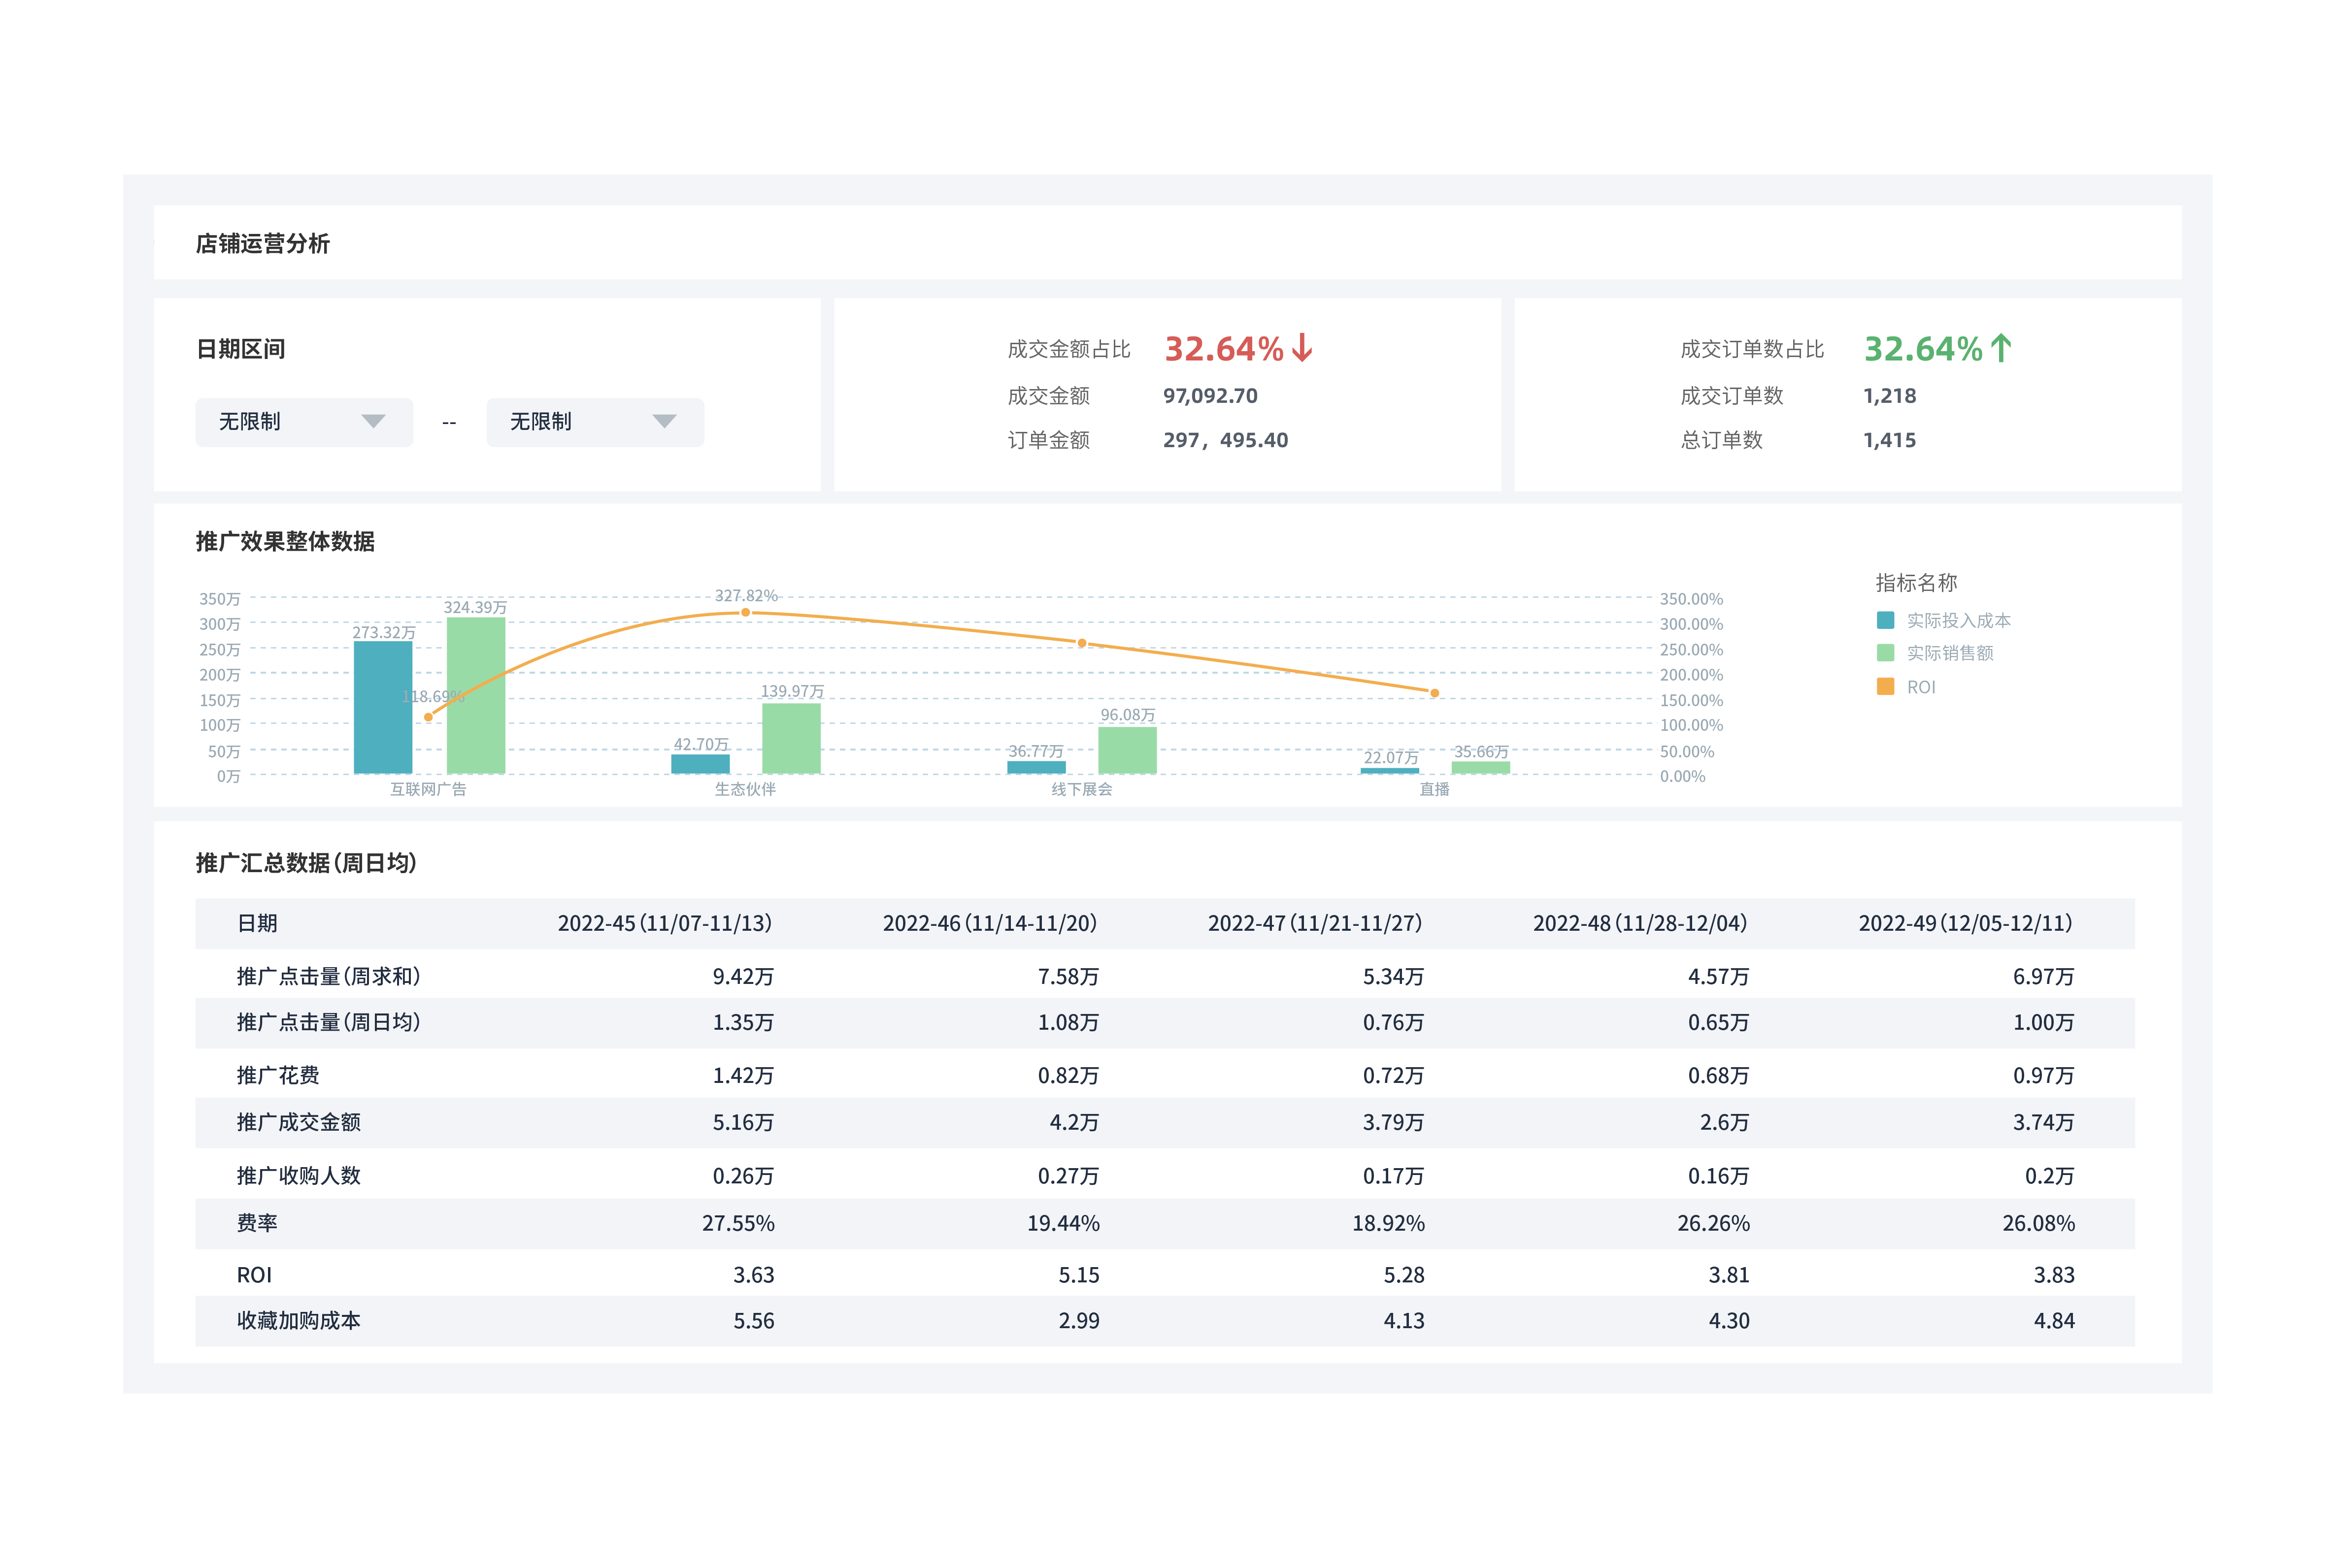This screenshot has width=2336, height=1568.
Task: Click column header 2022-45 (11/07-11/13)
Action: pos(665,924)
